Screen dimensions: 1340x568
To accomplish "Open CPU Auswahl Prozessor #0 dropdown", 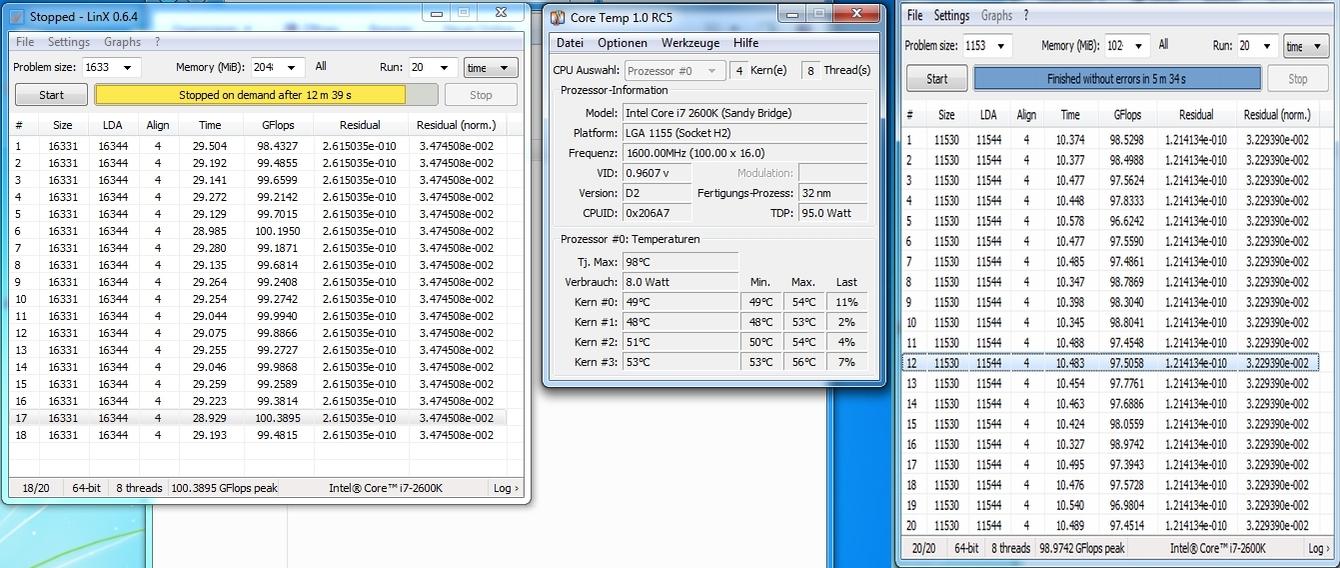I will (675, 70).
